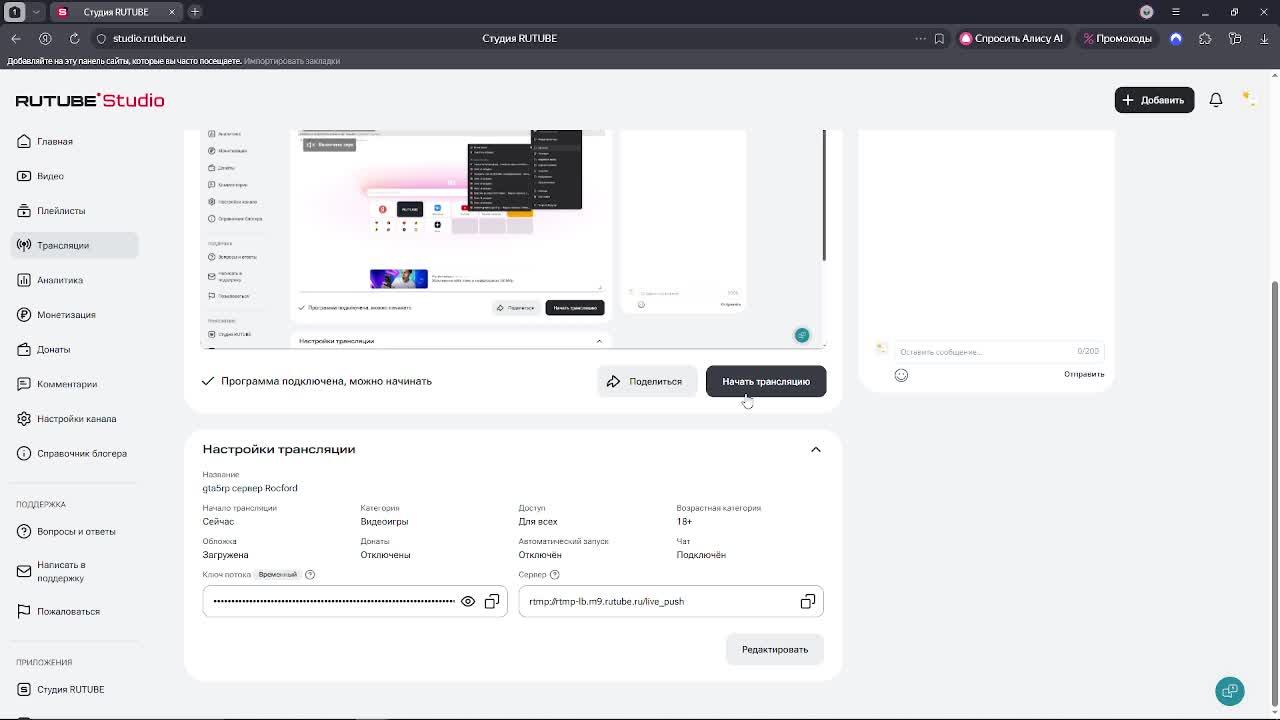Click Поделиться button
Viewport: 1280px width, 720px height.
pos(646,381)
